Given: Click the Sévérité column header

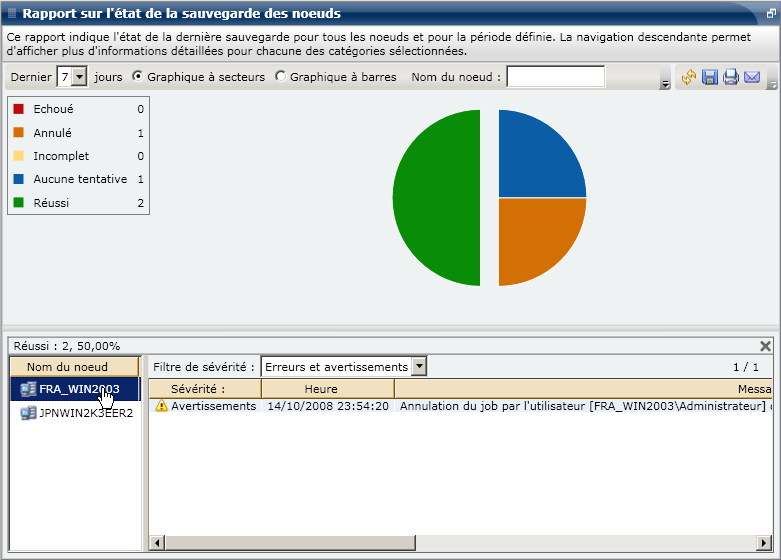Looking at the screenshot, I should click(205, 389).
